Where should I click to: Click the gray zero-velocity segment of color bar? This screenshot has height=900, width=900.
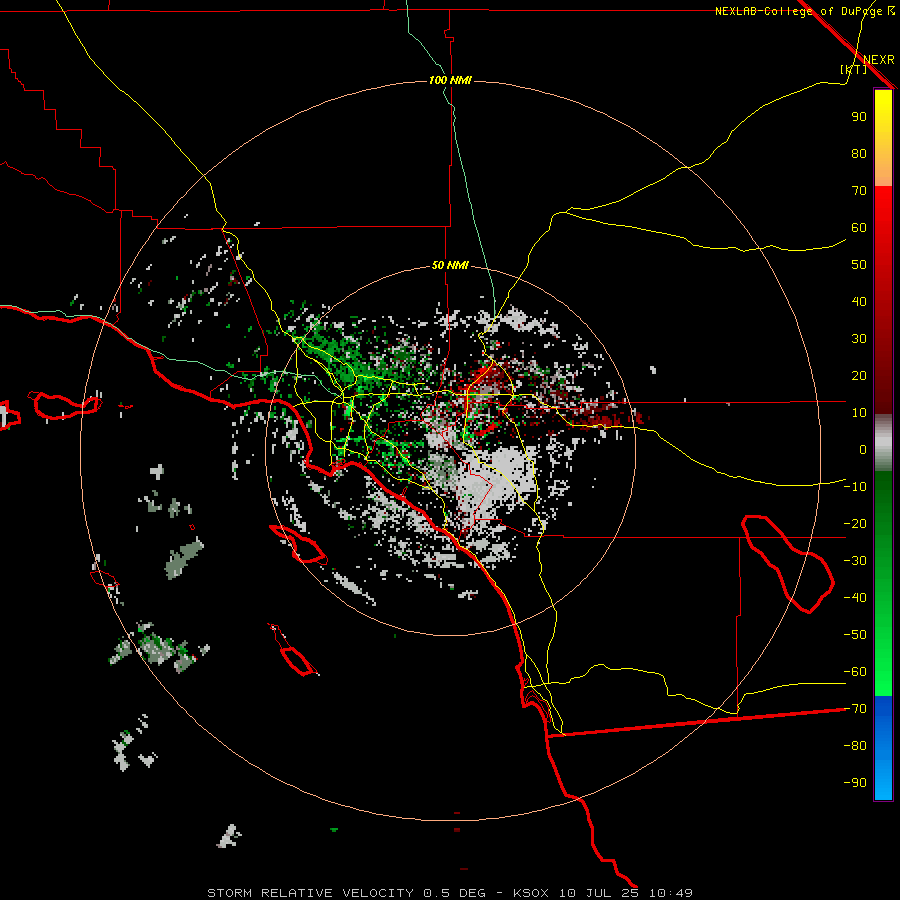coord(883,443)
